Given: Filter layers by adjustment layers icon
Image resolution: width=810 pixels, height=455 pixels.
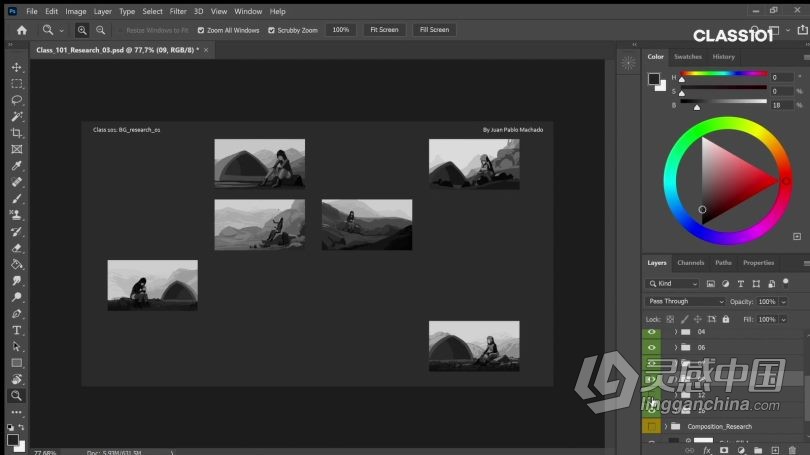Looking at the screenshot, I should [x=726, y=284].
